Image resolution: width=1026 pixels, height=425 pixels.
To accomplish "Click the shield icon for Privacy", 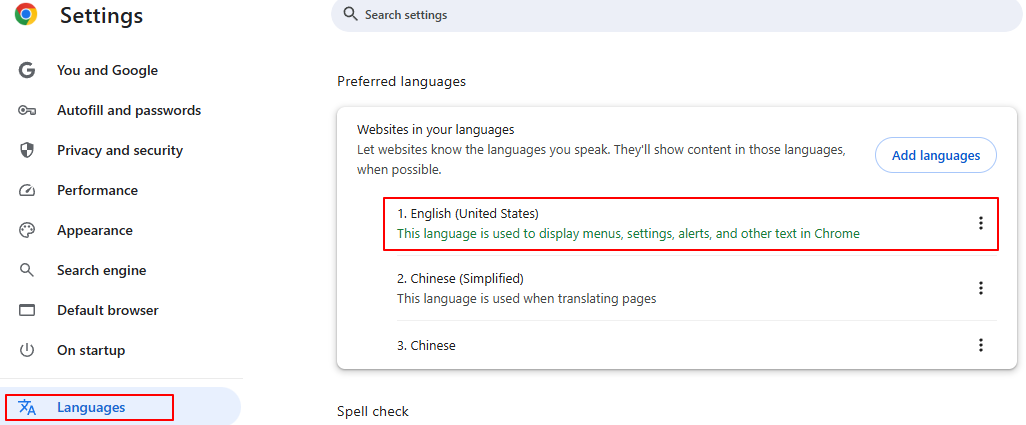I will 26,150.
